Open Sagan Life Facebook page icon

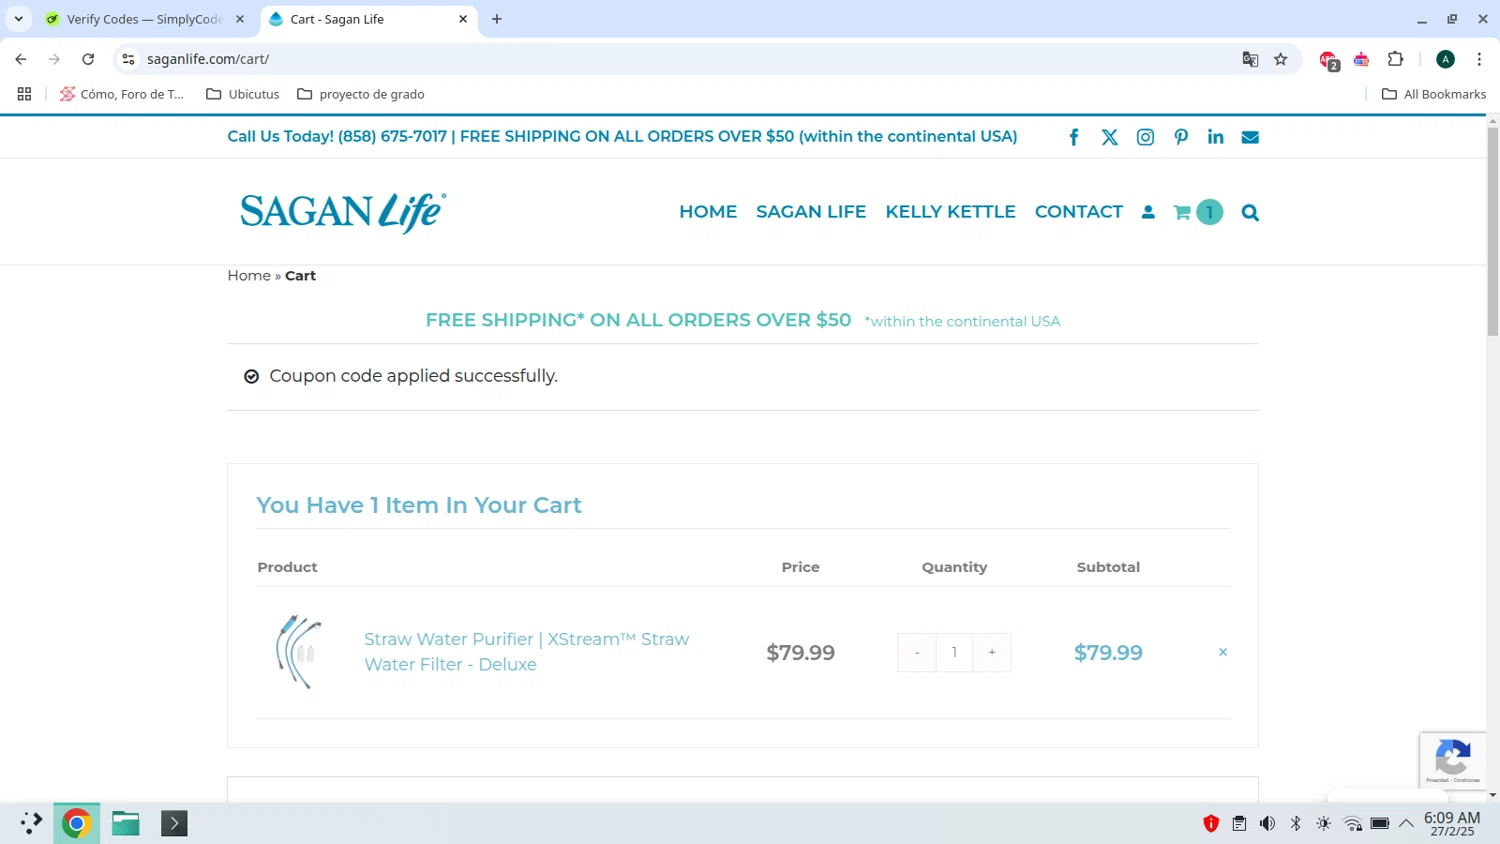1074,137
